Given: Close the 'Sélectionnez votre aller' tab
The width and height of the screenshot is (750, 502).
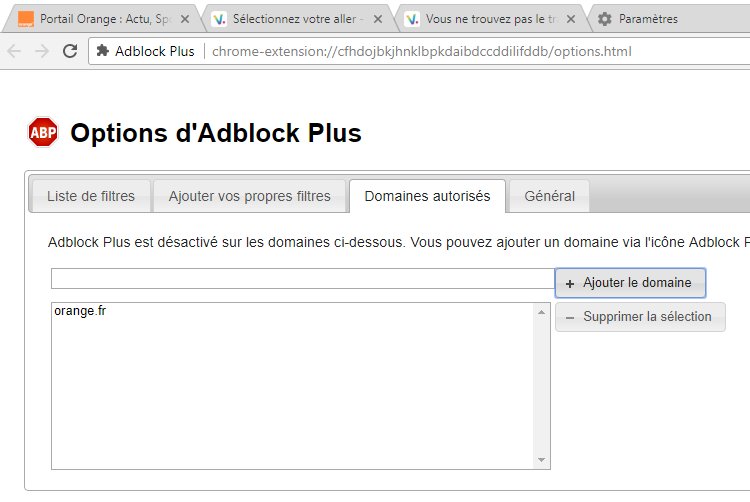Looking at the screenshot, I should (377, 19).
